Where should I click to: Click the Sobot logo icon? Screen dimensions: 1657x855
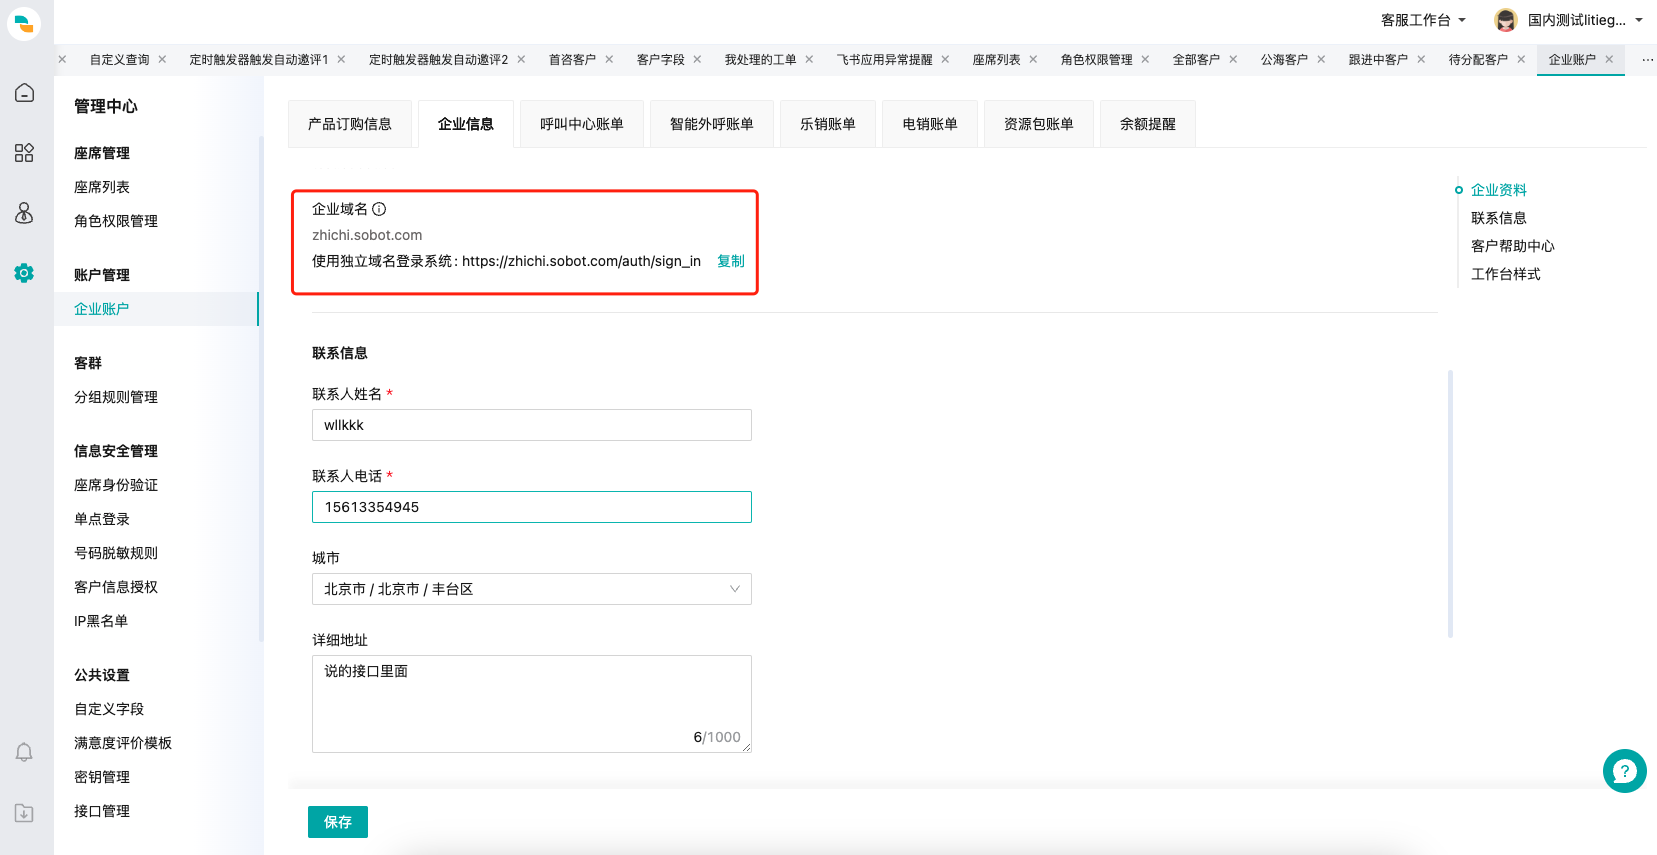click(x=24, y=23)
